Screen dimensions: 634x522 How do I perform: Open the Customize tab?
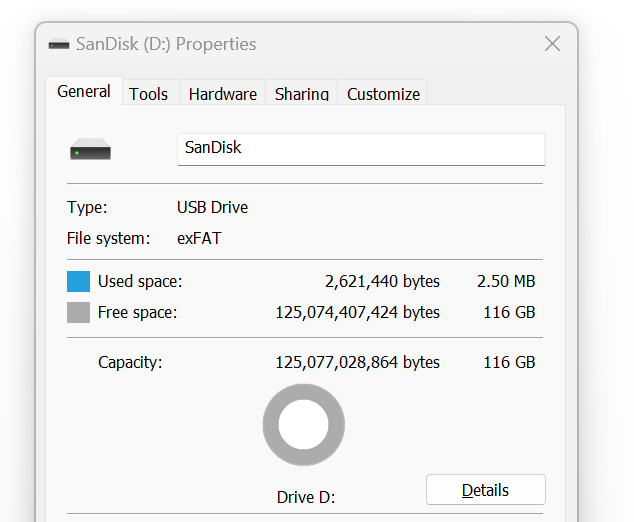click(x=383, y=94)
